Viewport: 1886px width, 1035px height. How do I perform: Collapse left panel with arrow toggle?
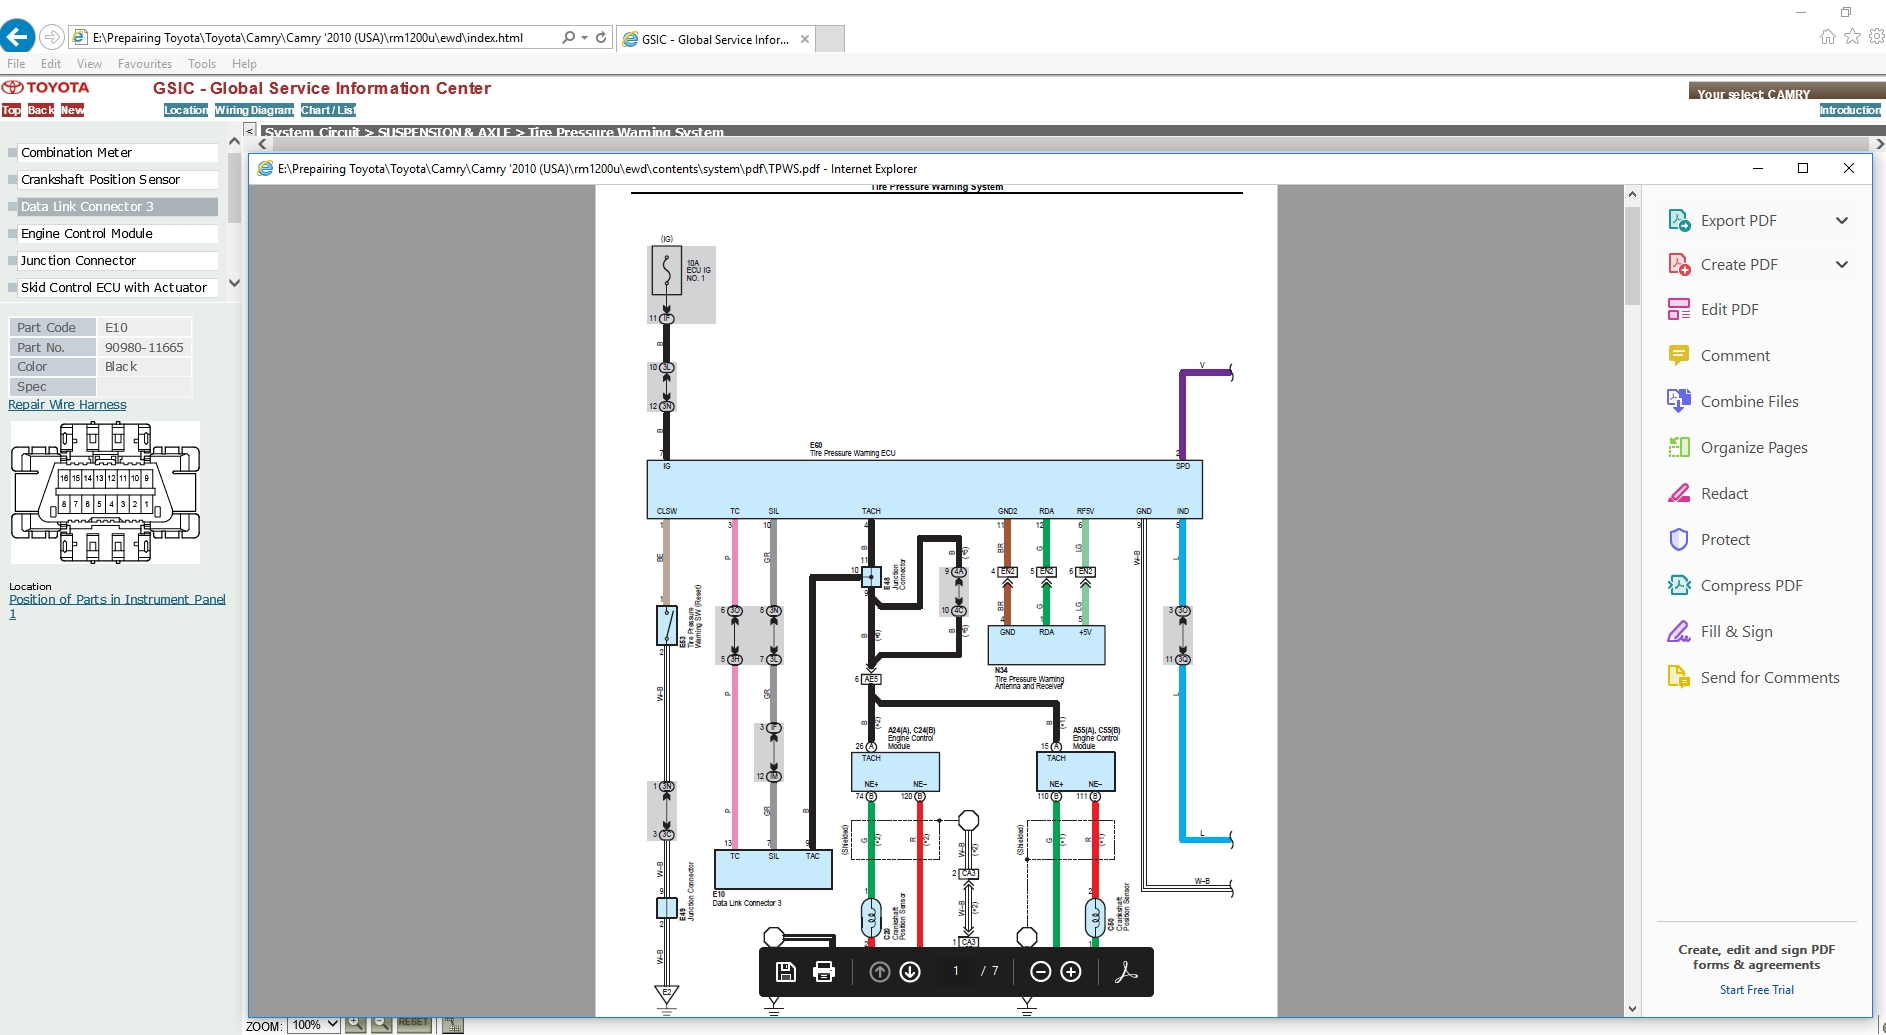(x=250, y=131)
